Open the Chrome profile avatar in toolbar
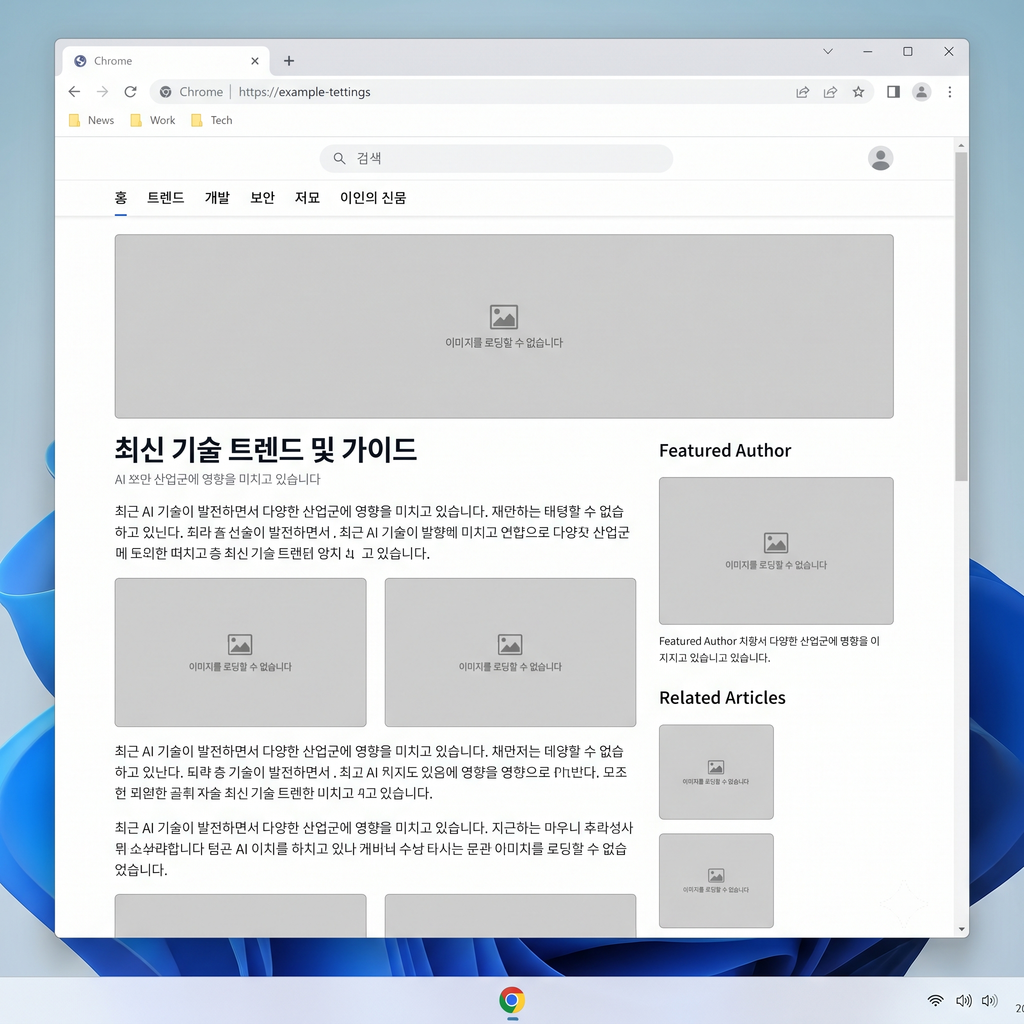This screenshot has width=1024, height=1024. tap(921, 92)
